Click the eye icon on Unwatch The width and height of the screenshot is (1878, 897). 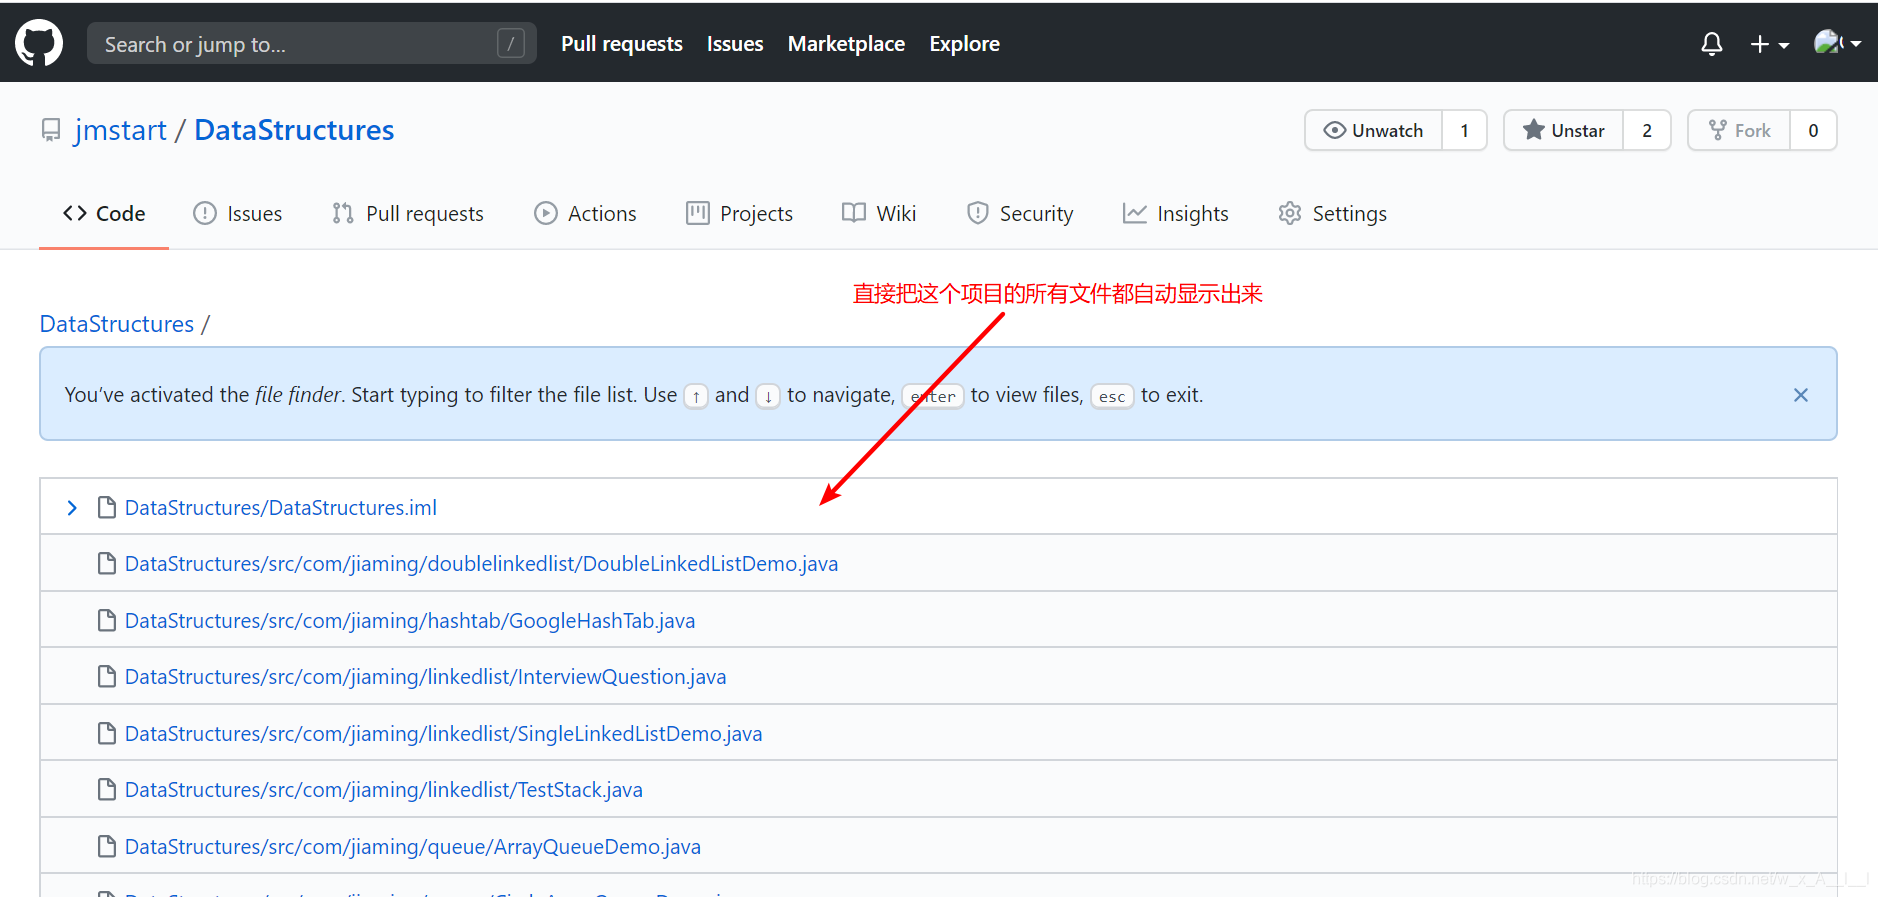1334,130
